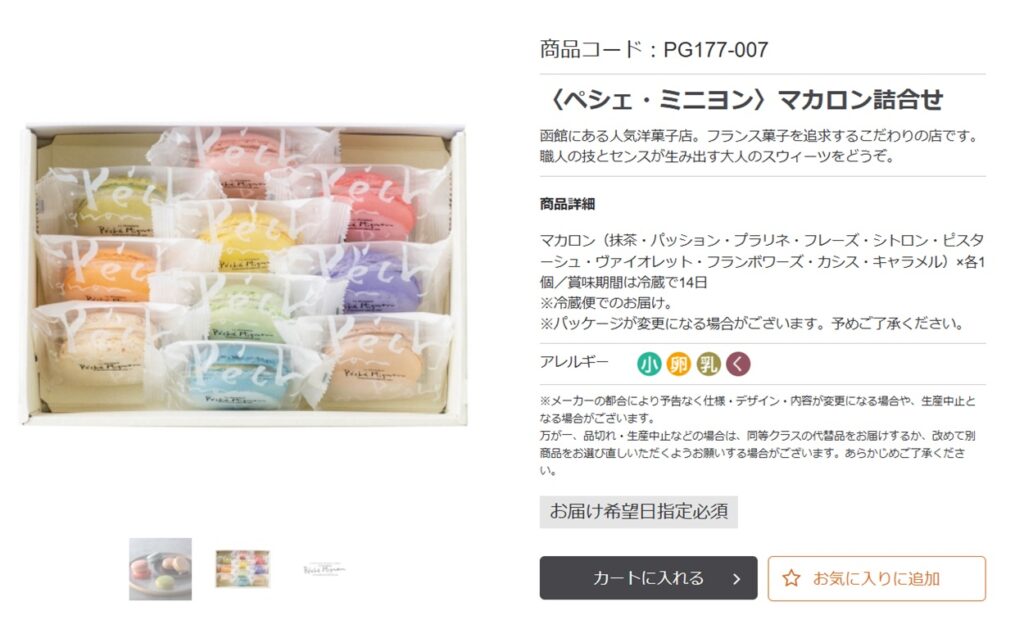
Task: Click the product code PG177-007
Action: (x=716, y=50)
